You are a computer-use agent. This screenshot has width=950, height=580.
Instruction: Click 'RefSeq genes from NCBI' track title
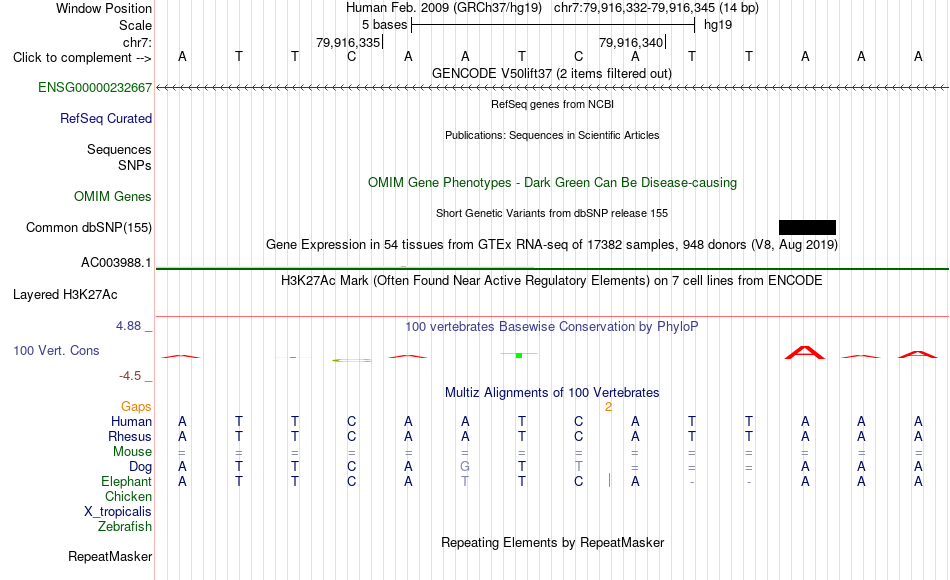pos(553,104)
